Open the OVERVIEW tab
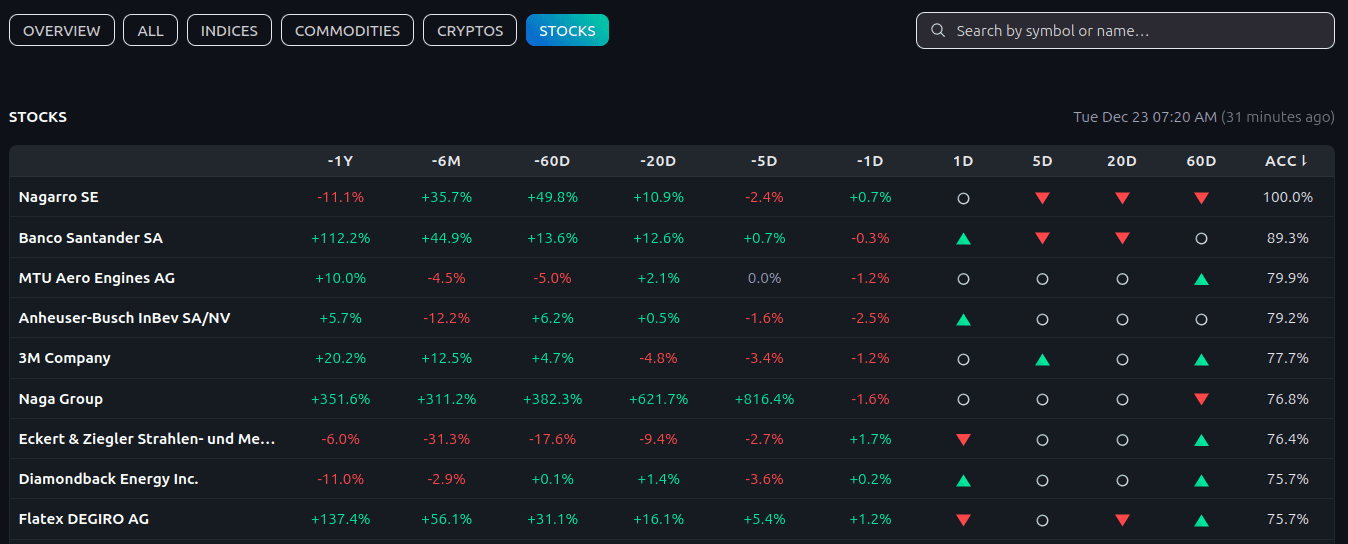Image resolution: width=1348 pixels, height=544 pixels. [62, 30]
